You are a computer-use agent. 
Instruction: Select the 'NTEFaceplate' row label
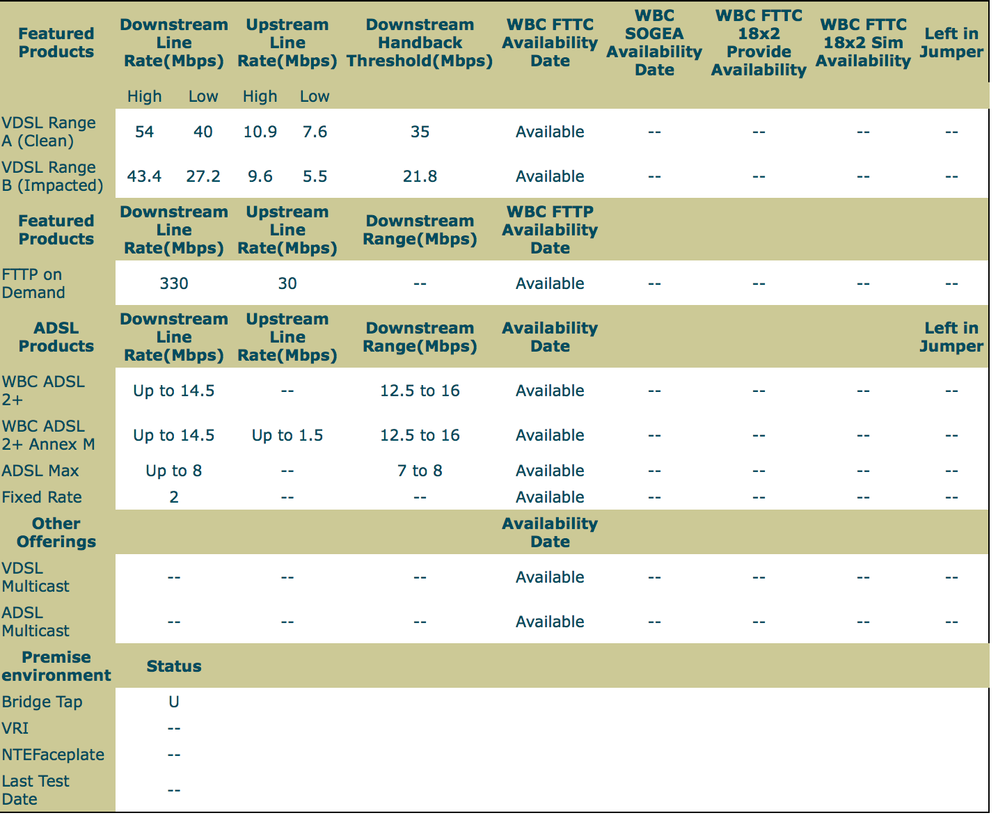click(x=53, y=755)
